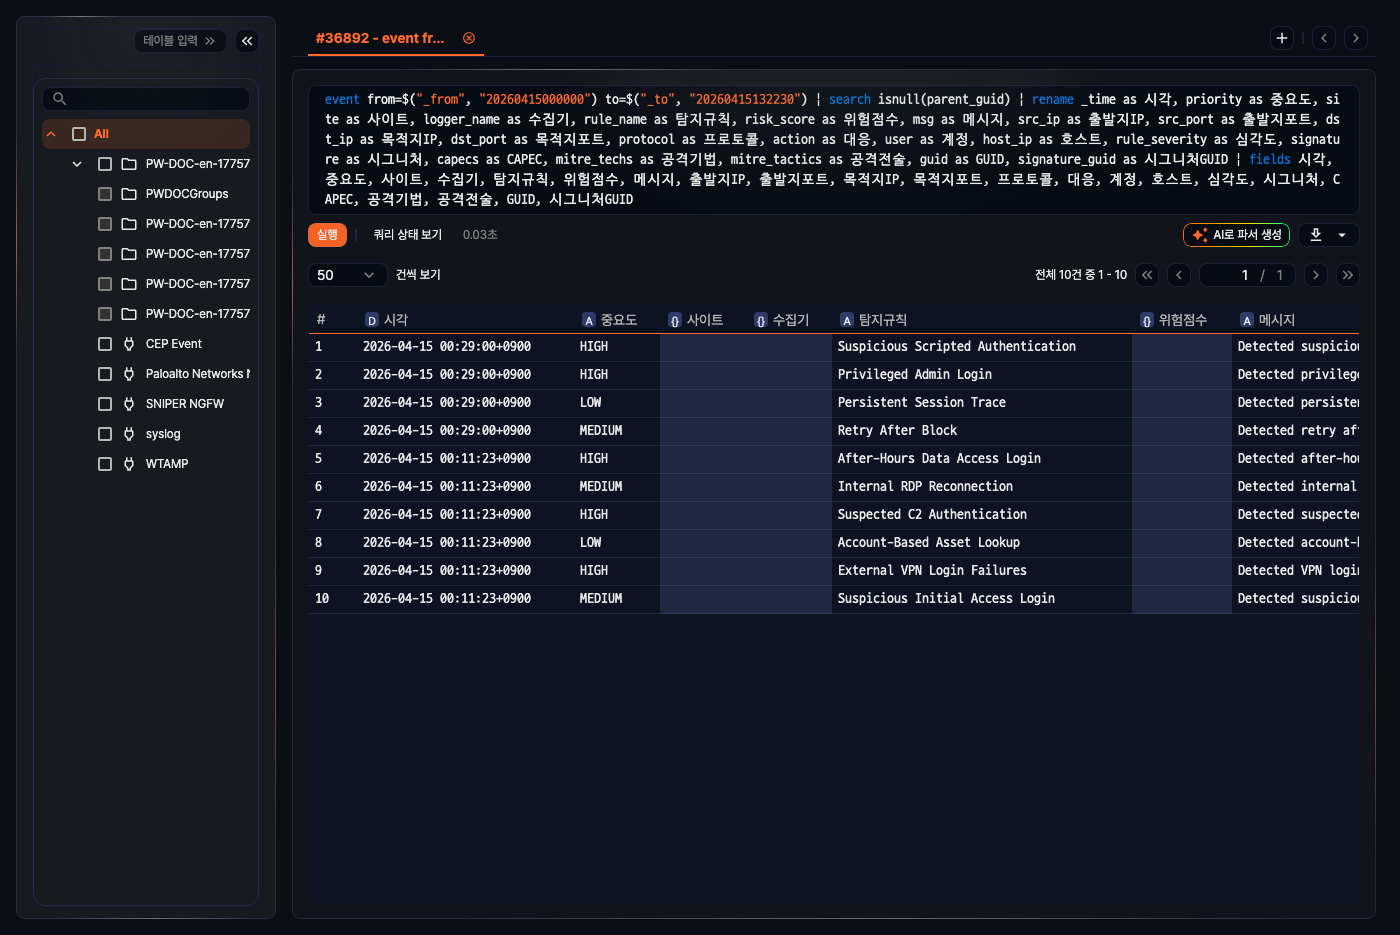Viewport: 1400px width, 935px height.
Task: Select the #36892 event query tab
Action: point(380,38)
